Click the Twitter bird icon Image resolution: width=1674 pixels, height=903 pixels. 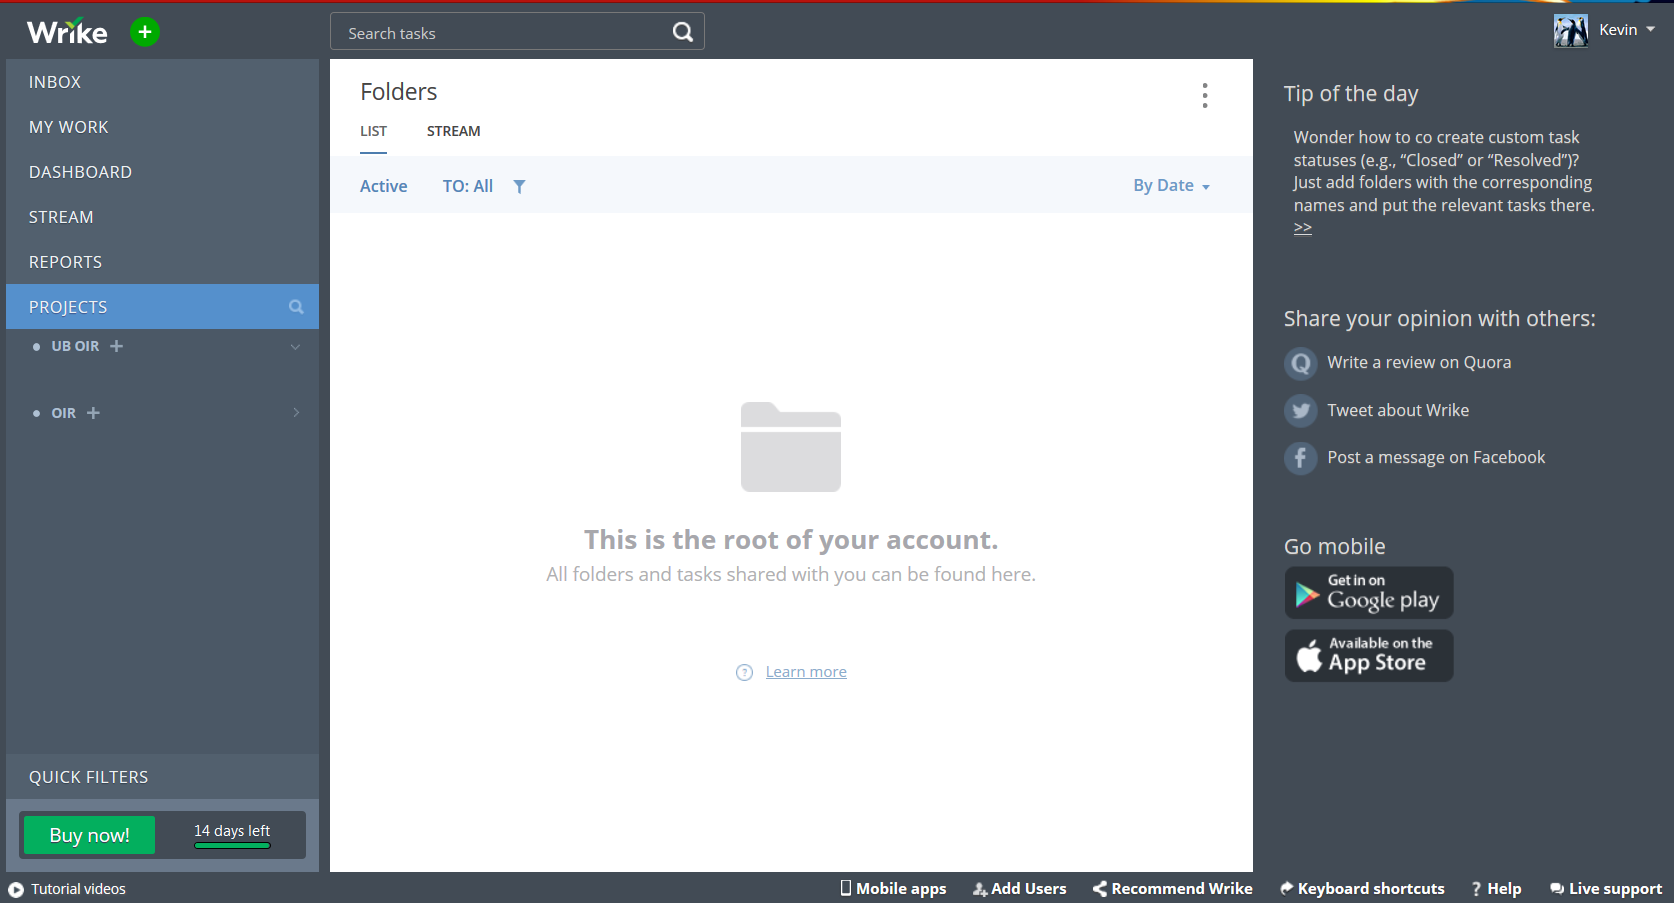click(1300, 410)
